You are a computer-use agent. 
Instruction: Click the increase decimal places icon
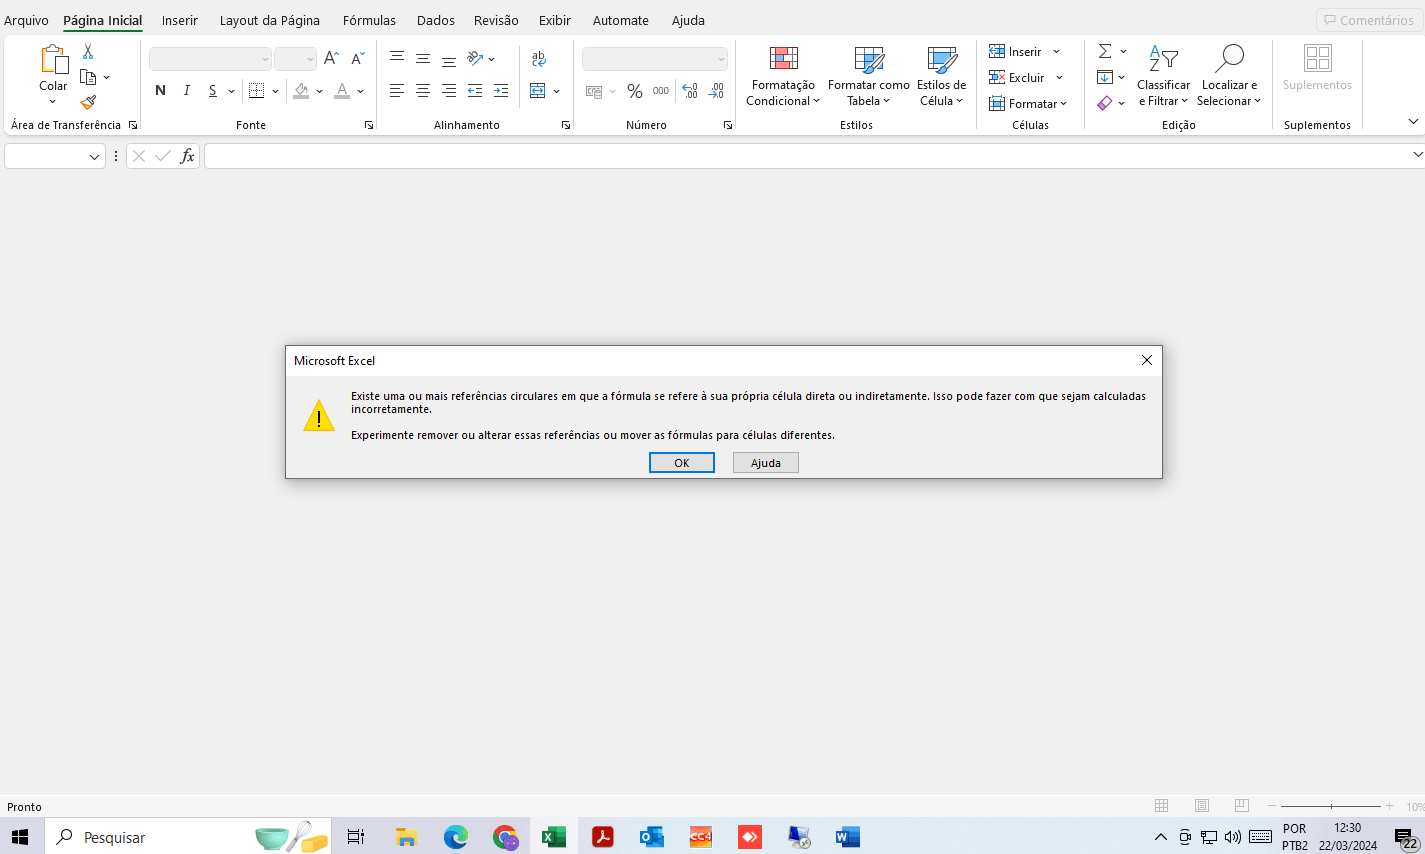click(690, 91)
